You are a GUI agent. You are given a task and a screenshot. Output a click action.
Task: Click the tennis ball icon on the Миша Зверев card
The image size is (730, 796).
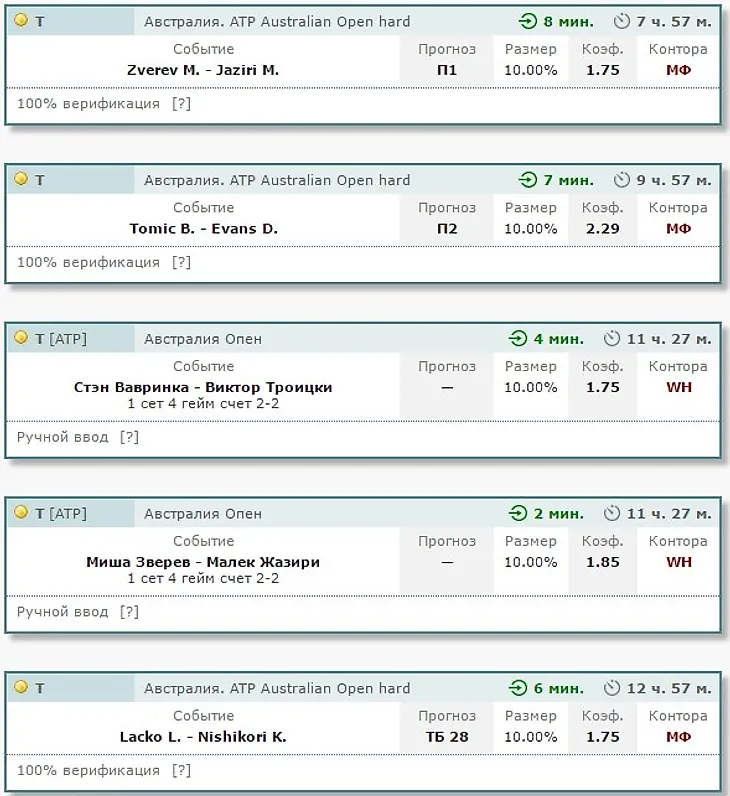pyautogui.click(x=21, y=512)
